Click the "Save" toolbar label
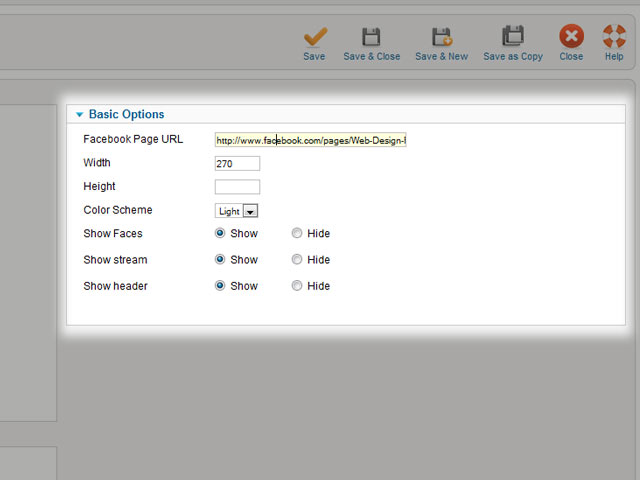The height and width of the screenshot is (480, 640). tap(314, 56)
